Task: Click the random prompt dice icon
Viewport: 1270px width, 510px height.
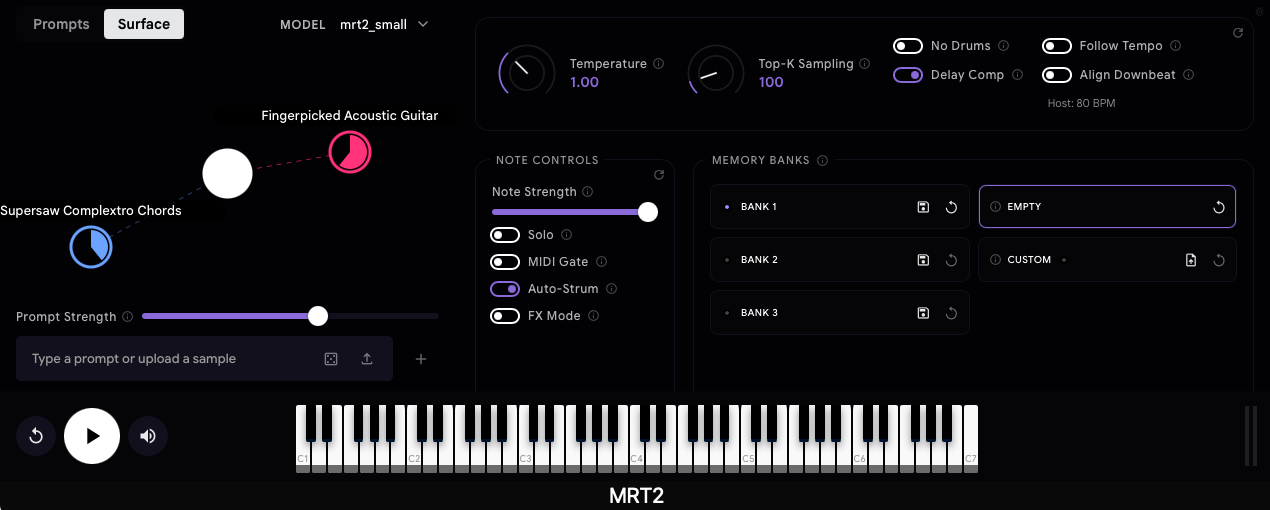Action: click(x=331, y=359)
